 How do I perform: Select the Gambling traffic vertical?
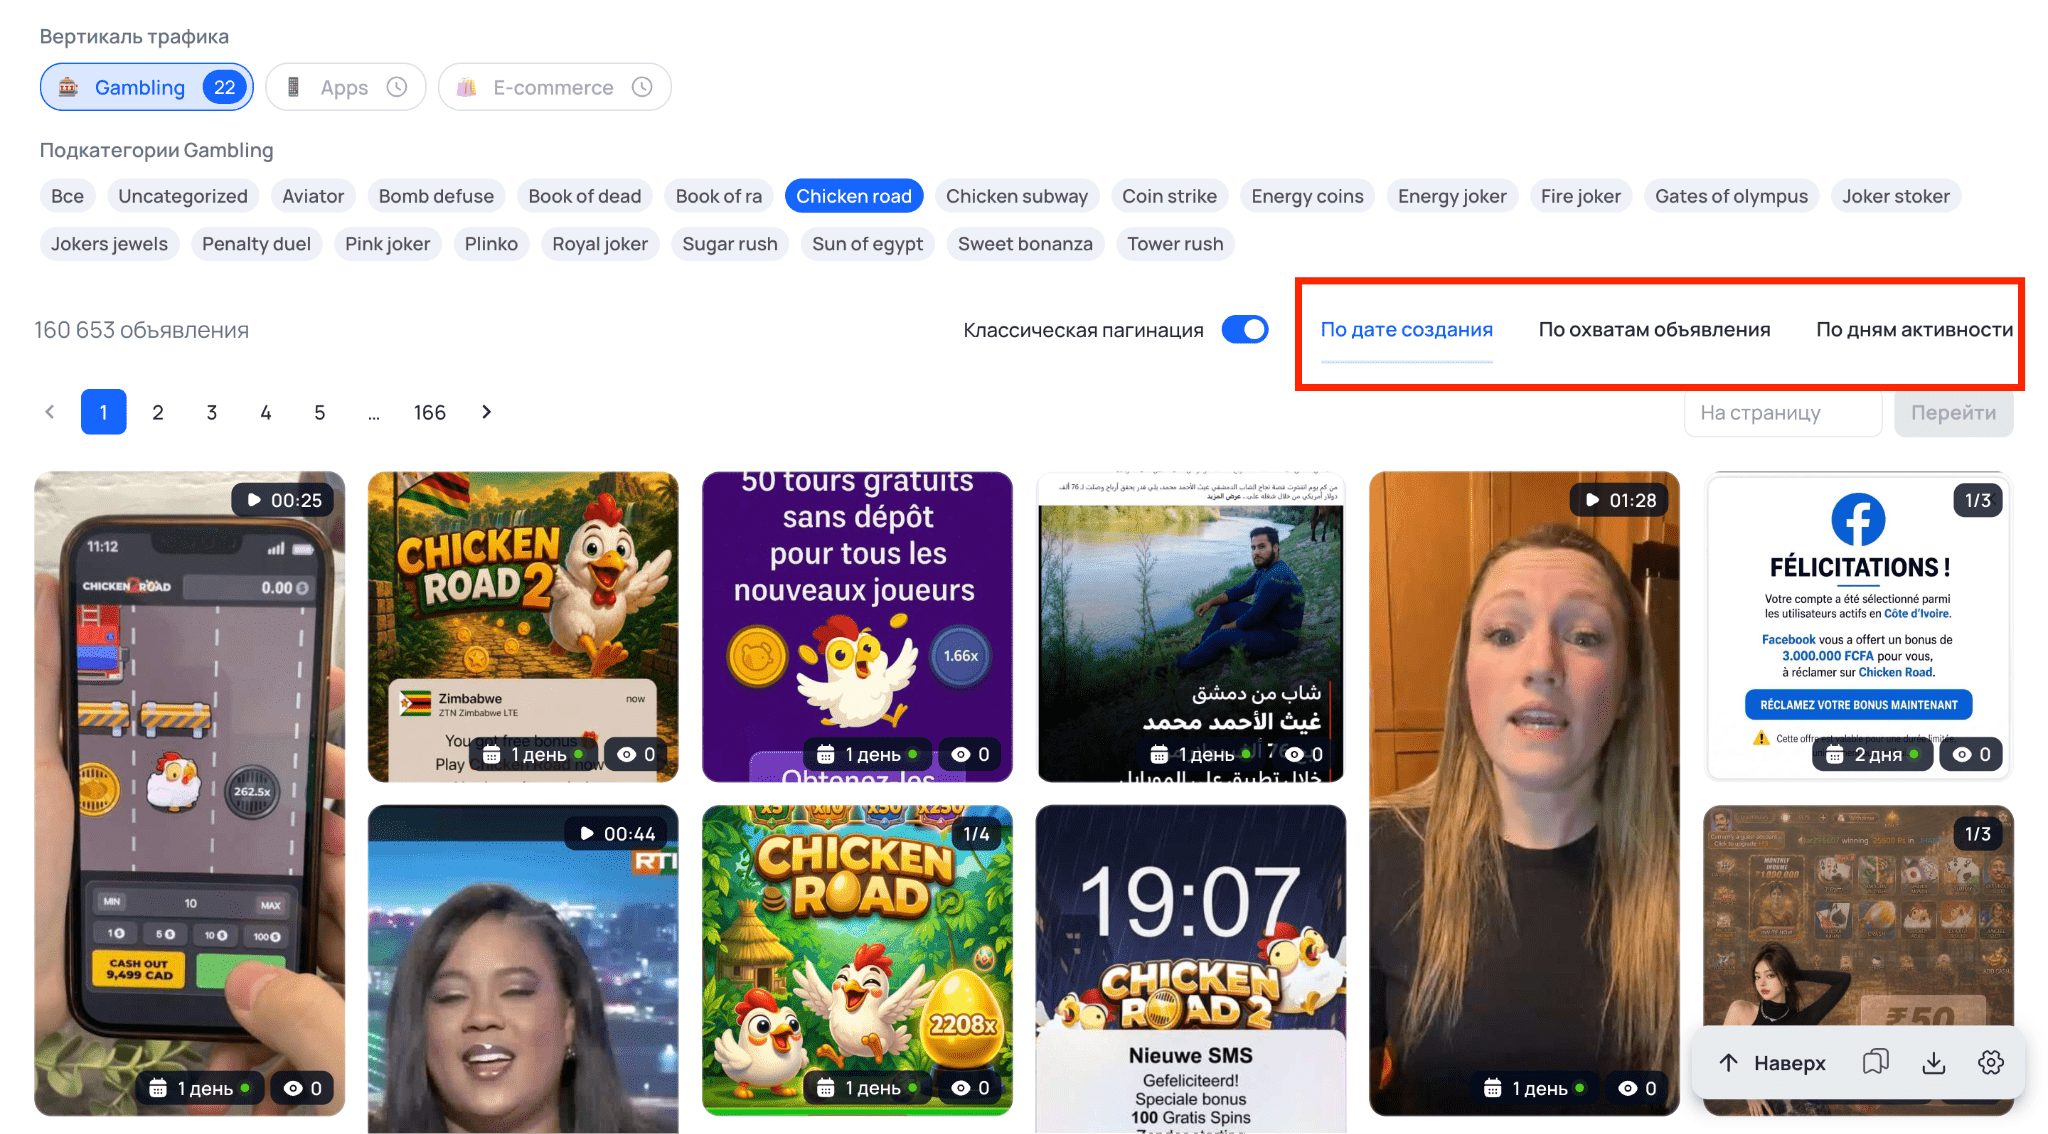[146, 87]
